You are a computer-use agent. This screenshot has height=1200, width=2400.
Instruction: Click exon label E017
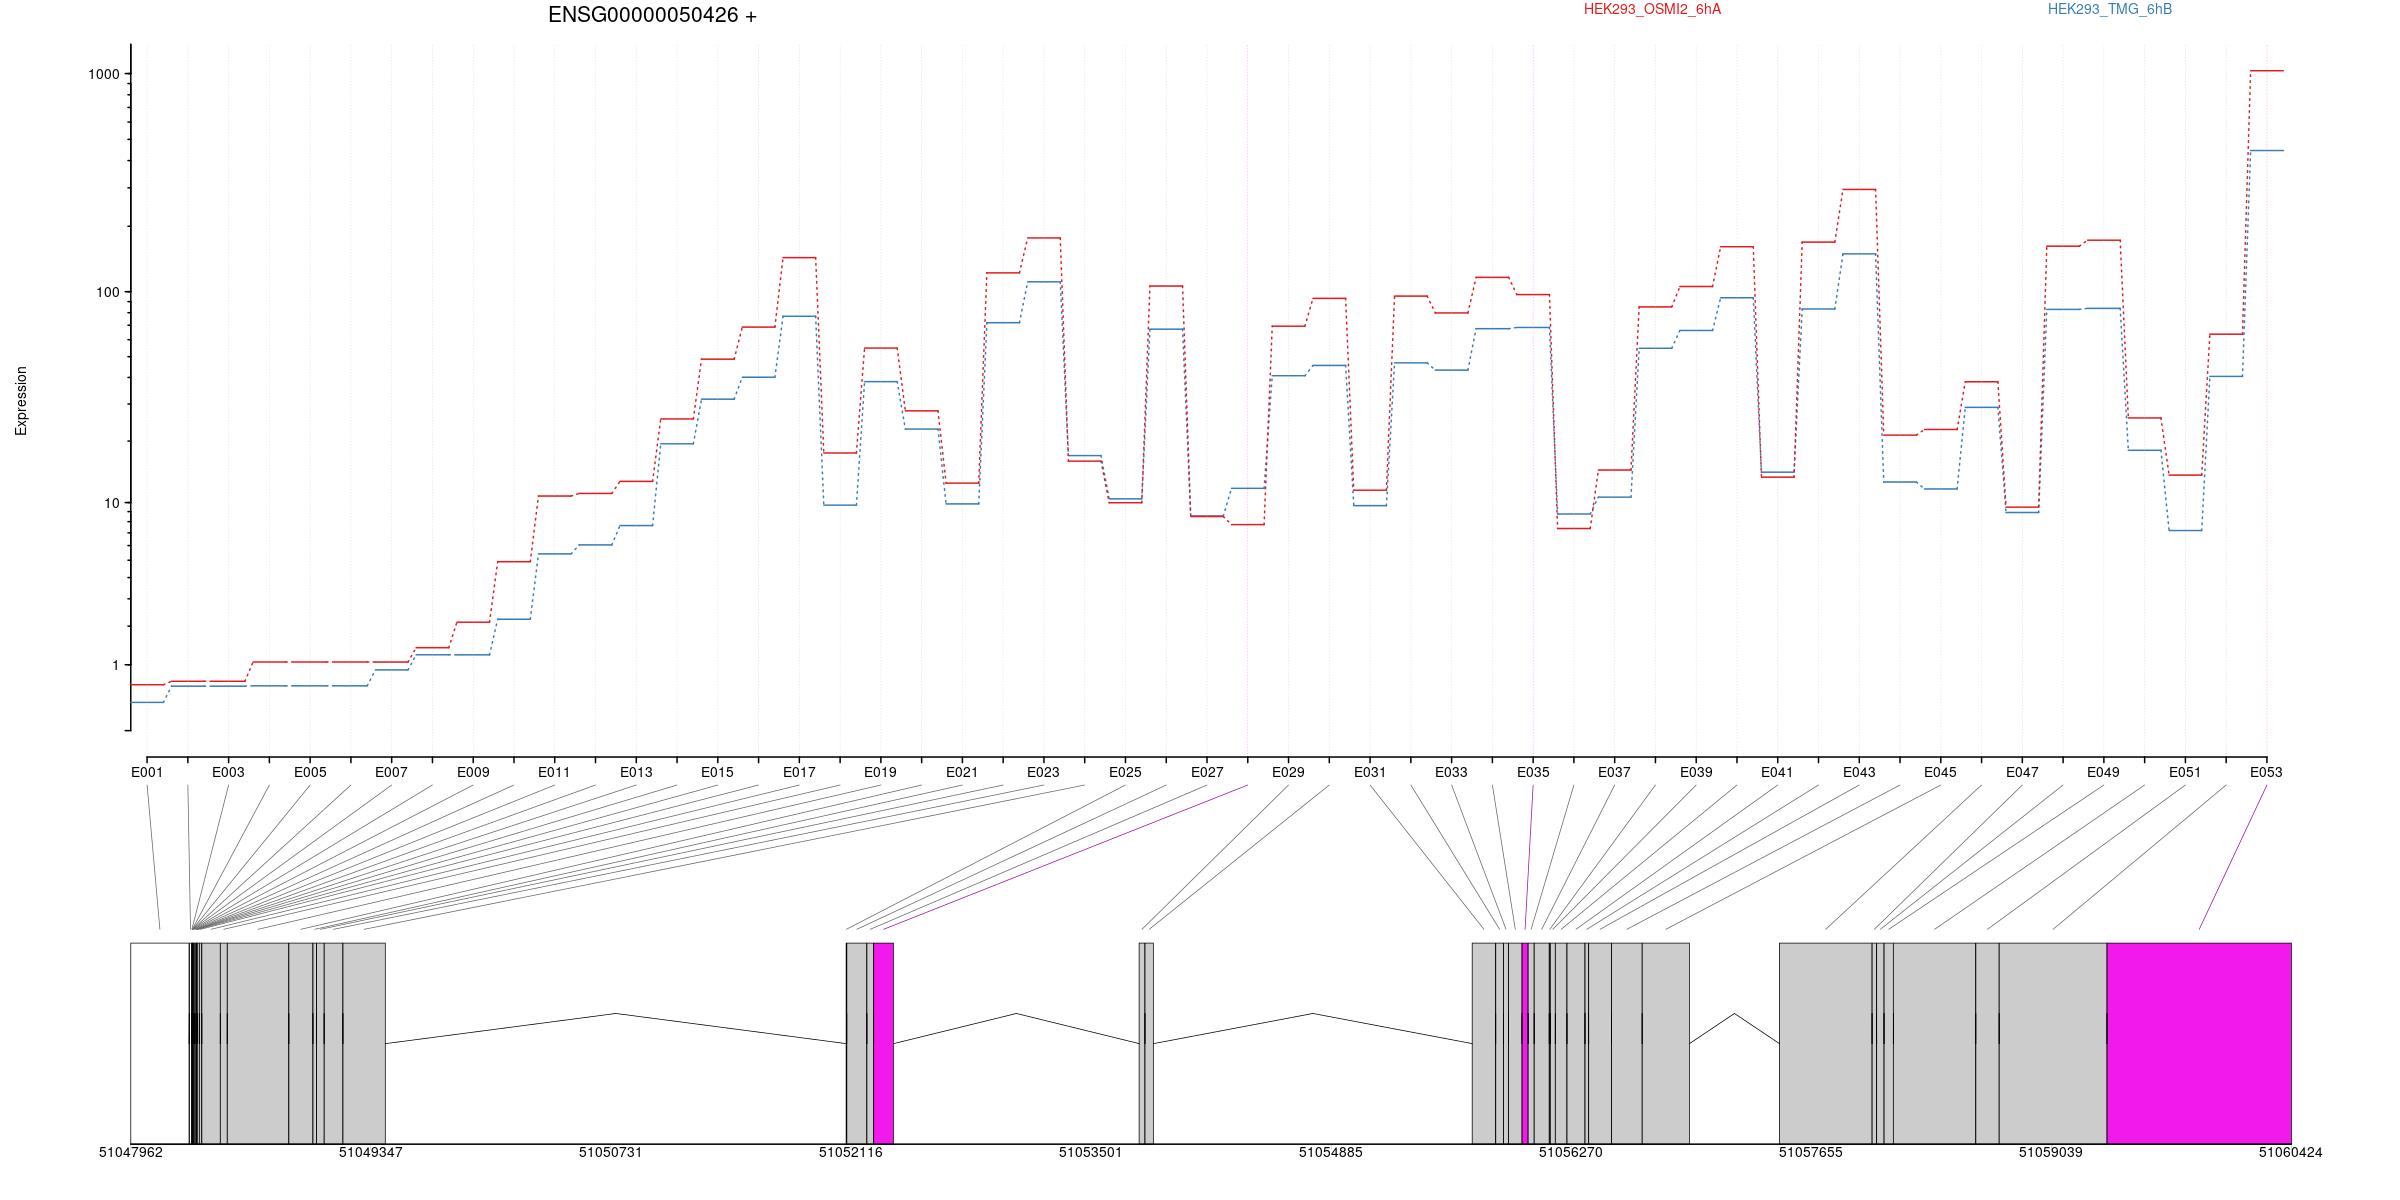click(x=799, y=772)
